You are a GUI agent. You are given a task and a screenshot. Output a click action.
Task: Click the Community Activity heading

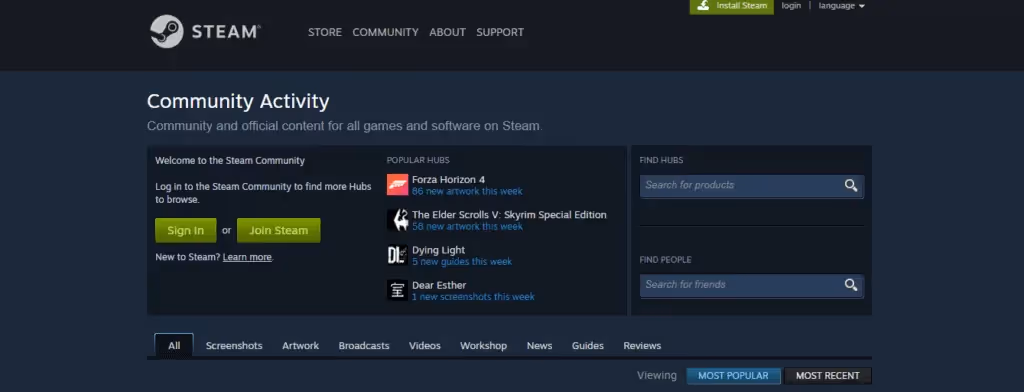(238, 101)
